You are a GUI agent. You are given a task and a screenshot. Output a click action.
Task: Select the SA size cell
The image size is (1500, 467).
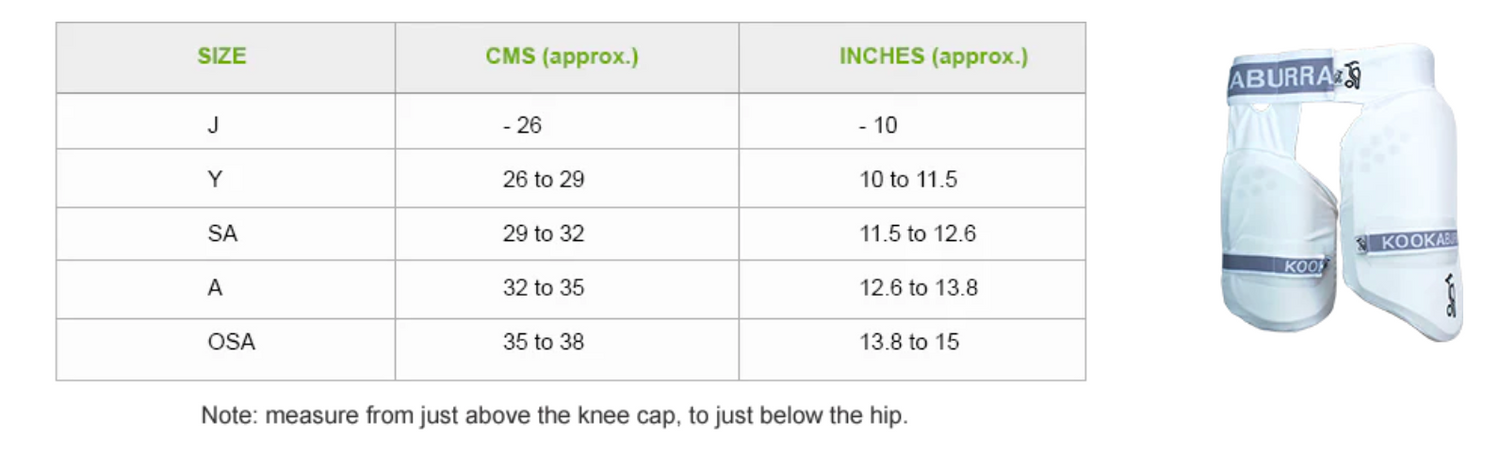pos(222,234)
